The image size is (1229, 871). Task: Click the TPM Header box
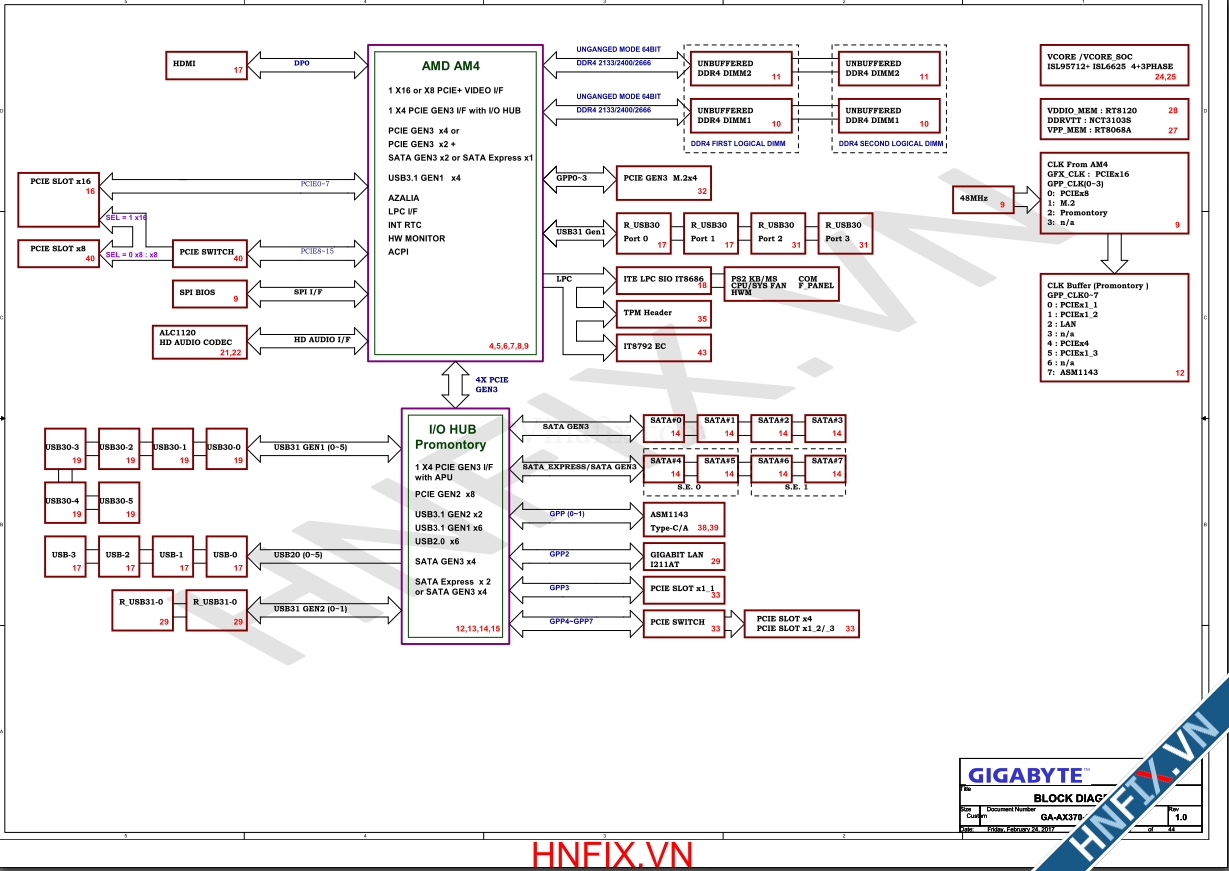[x=663, y=315]
